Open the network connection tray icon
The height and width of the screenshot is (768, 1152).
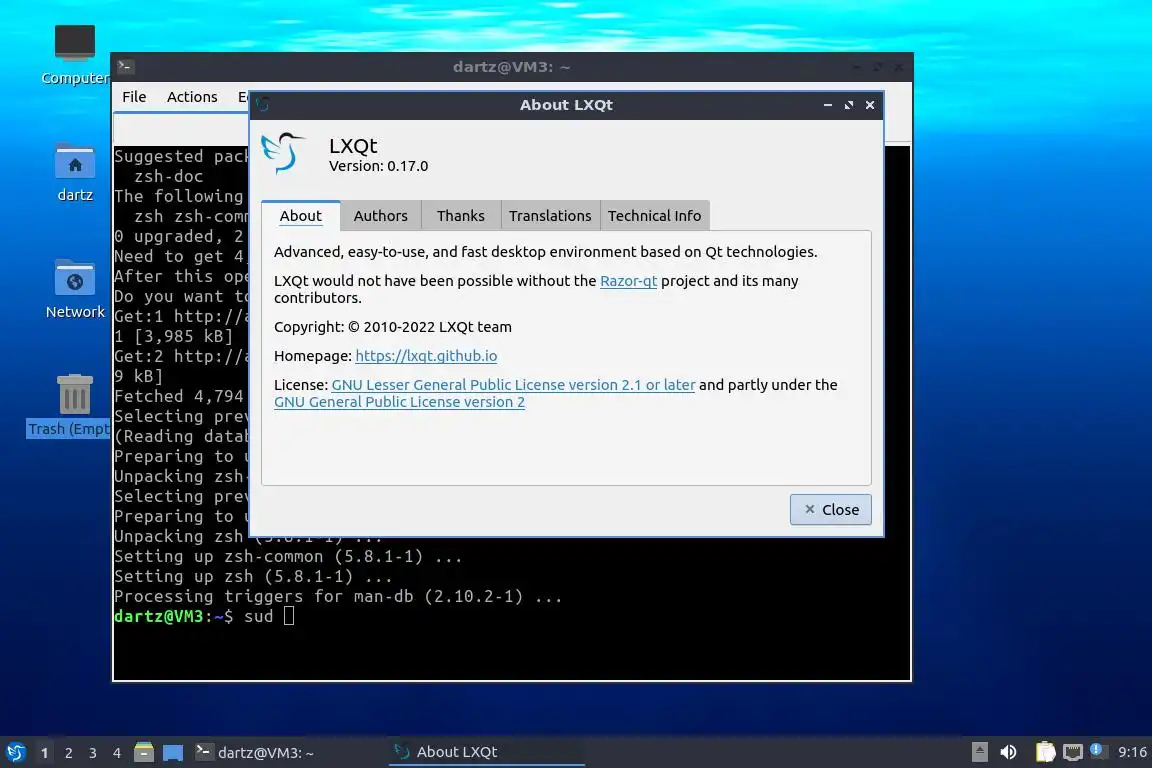click(1073, 753)
